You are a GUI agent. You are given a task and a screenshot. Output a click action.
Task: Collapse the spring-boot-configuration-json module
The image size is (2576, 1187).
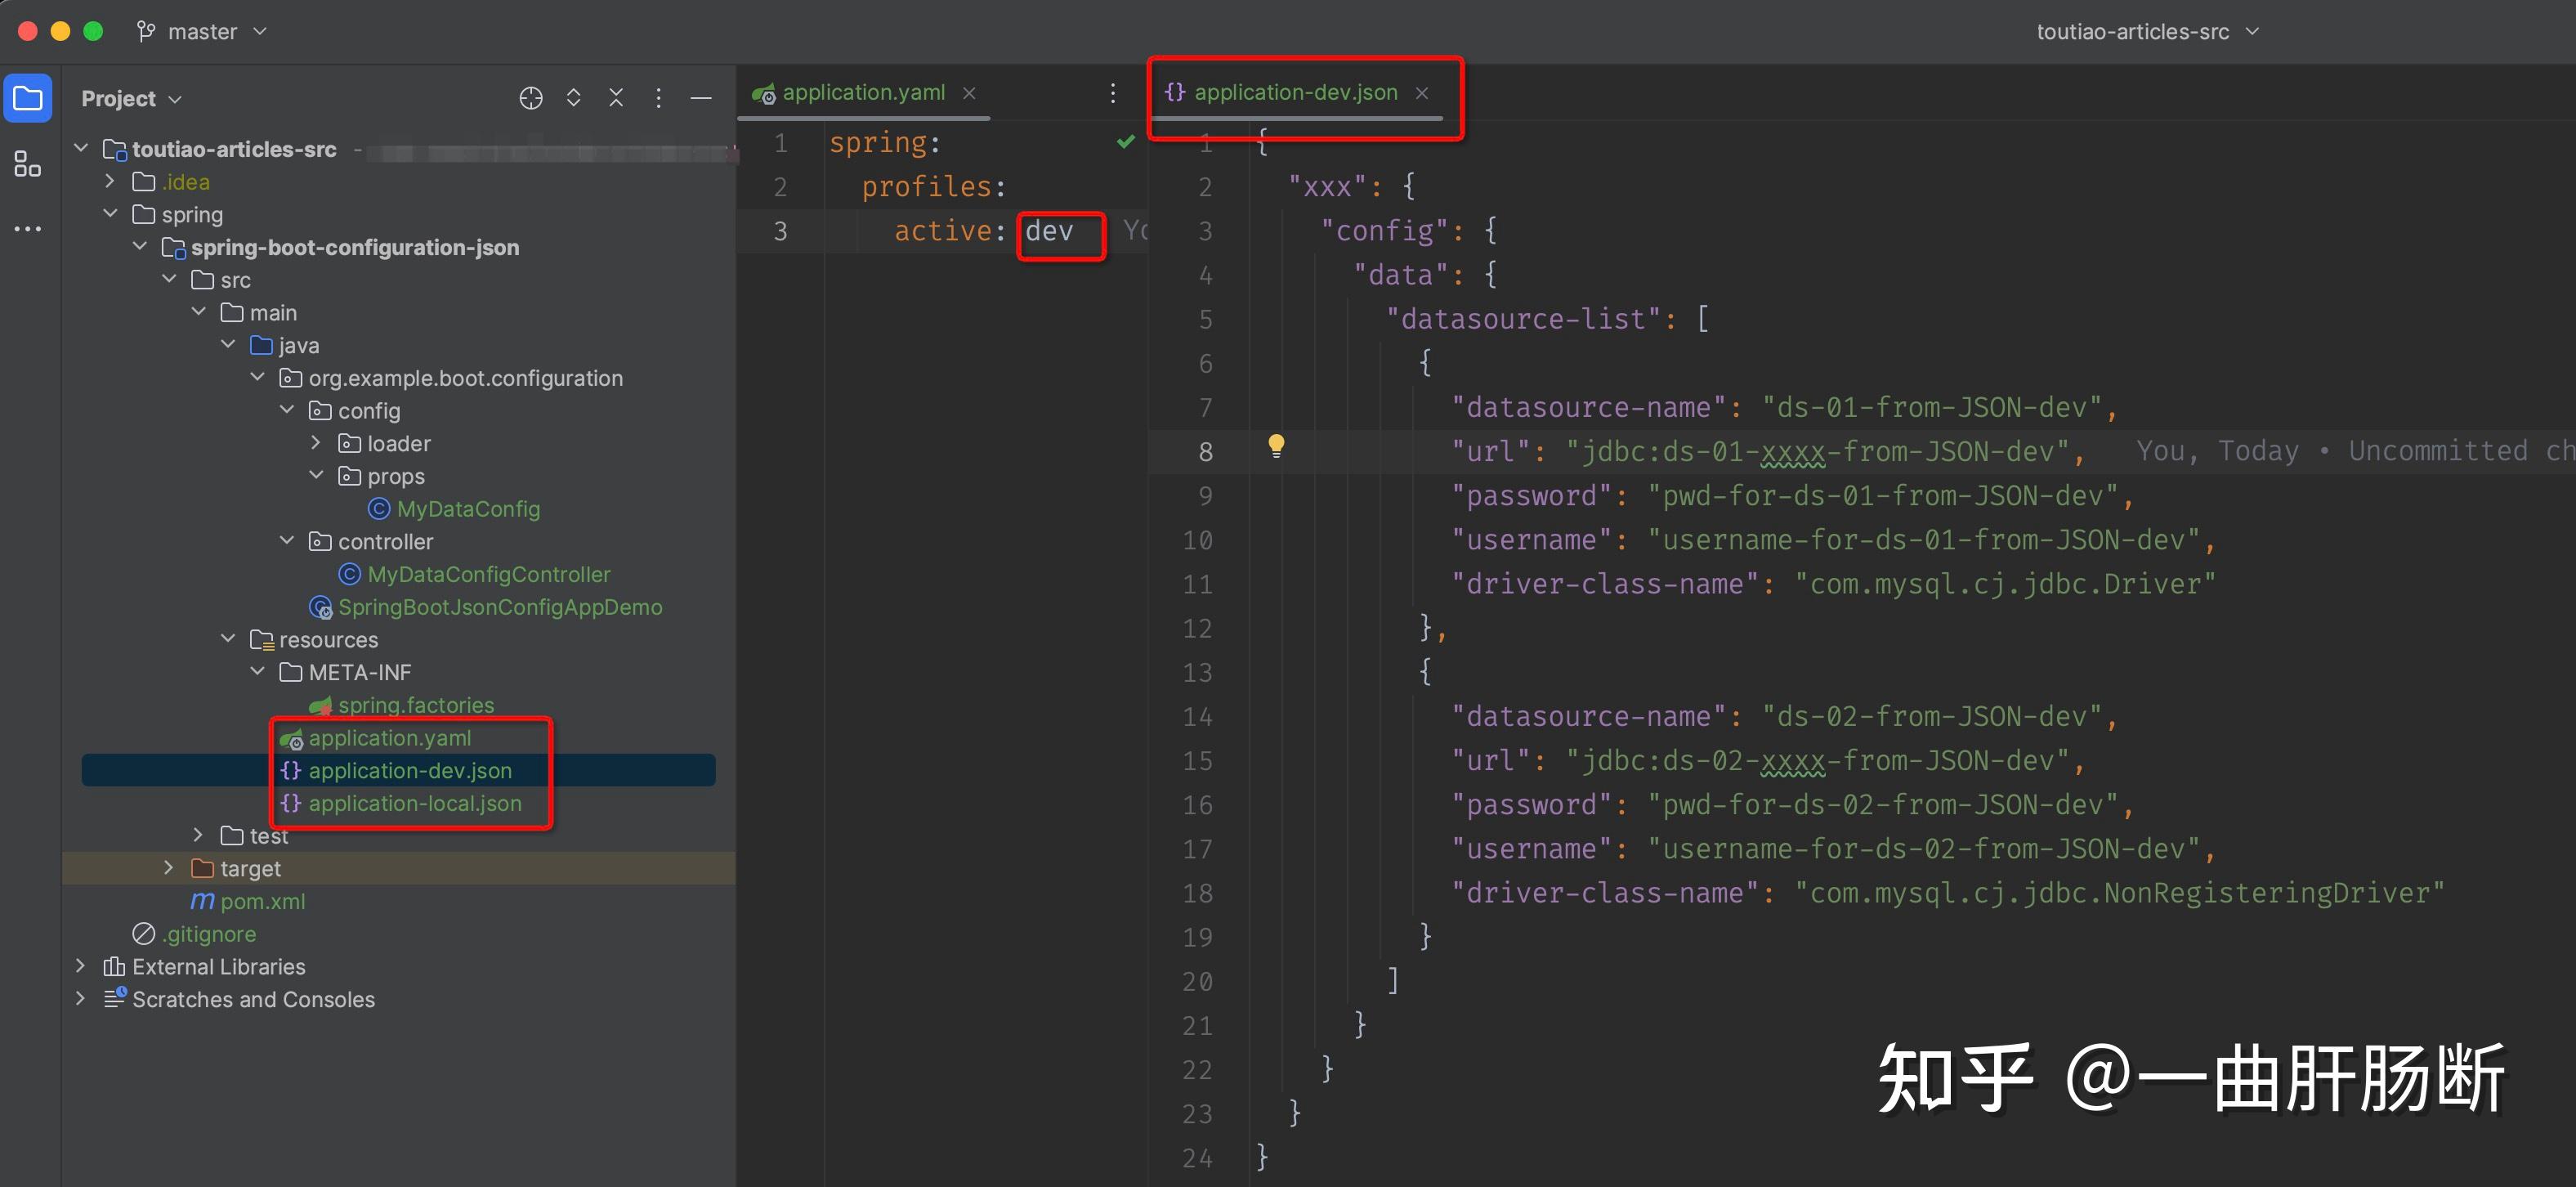(x=140, y=246)
